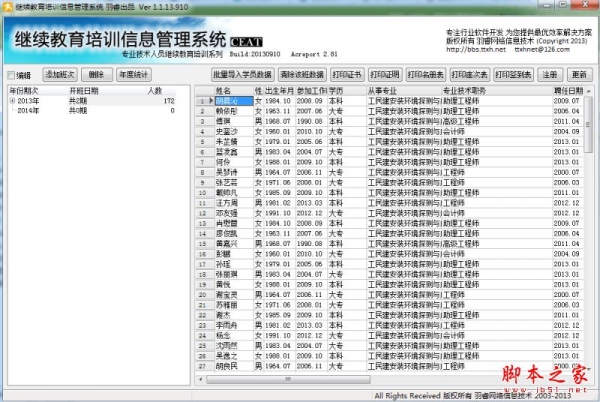Click 清除该班数据 clear class data button
This screenshot has width=600, height=402.
click(x=302, y=75)
